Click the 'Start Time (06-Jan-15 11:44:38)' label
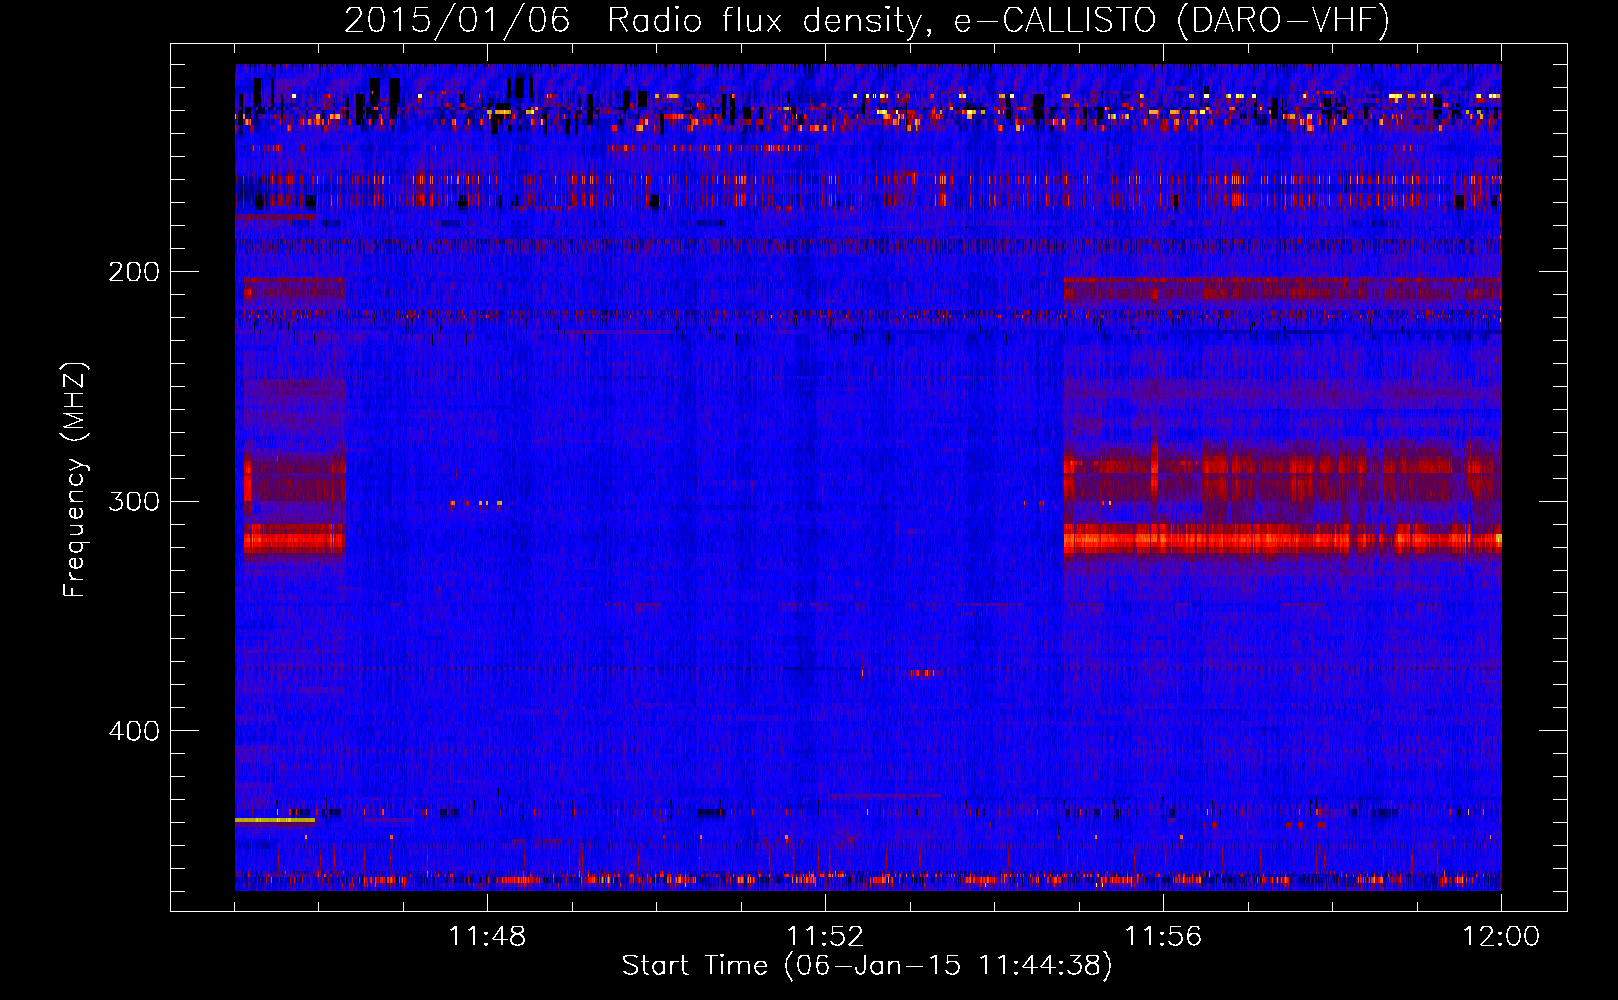1618x1000 pixels. tap(867, 965)
